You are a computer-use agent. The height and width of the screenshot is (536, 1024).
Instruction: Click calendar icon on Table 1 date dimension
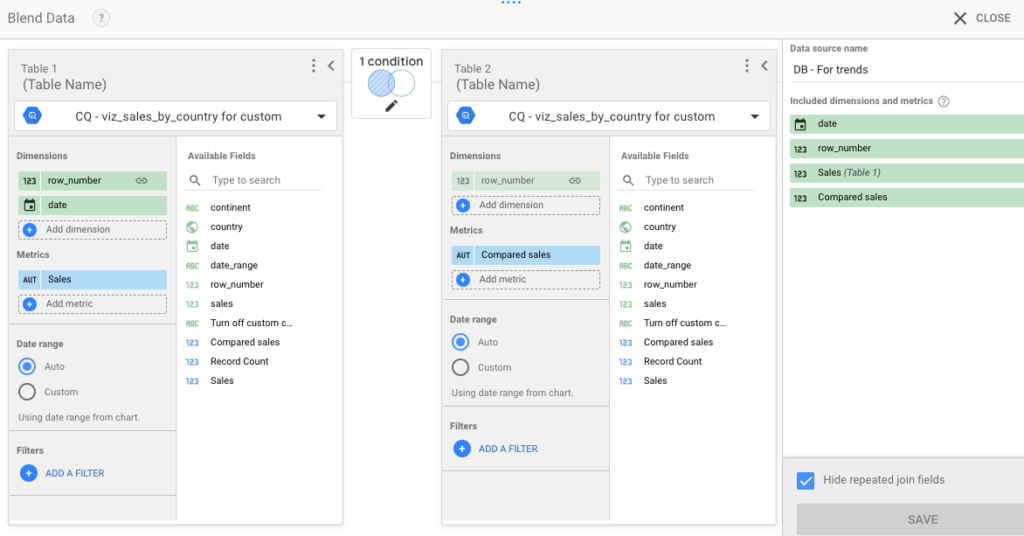[29, 205]
